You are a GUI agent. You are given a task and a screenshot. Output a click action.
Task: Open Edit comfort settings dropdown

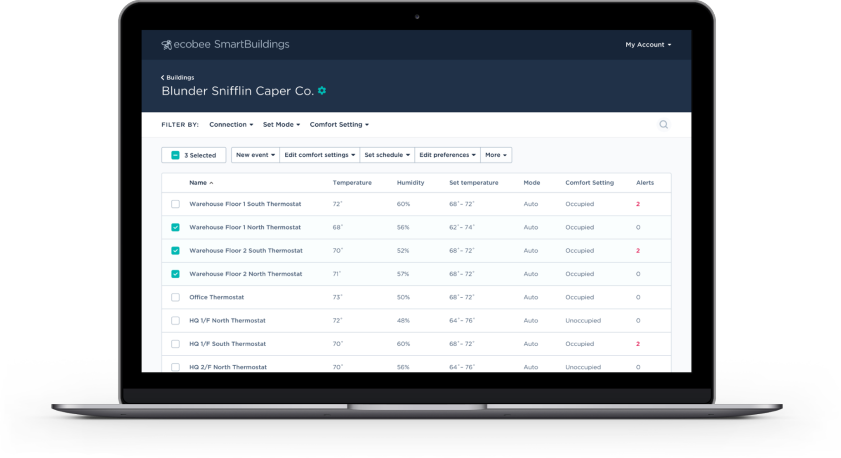click(320, 155)
